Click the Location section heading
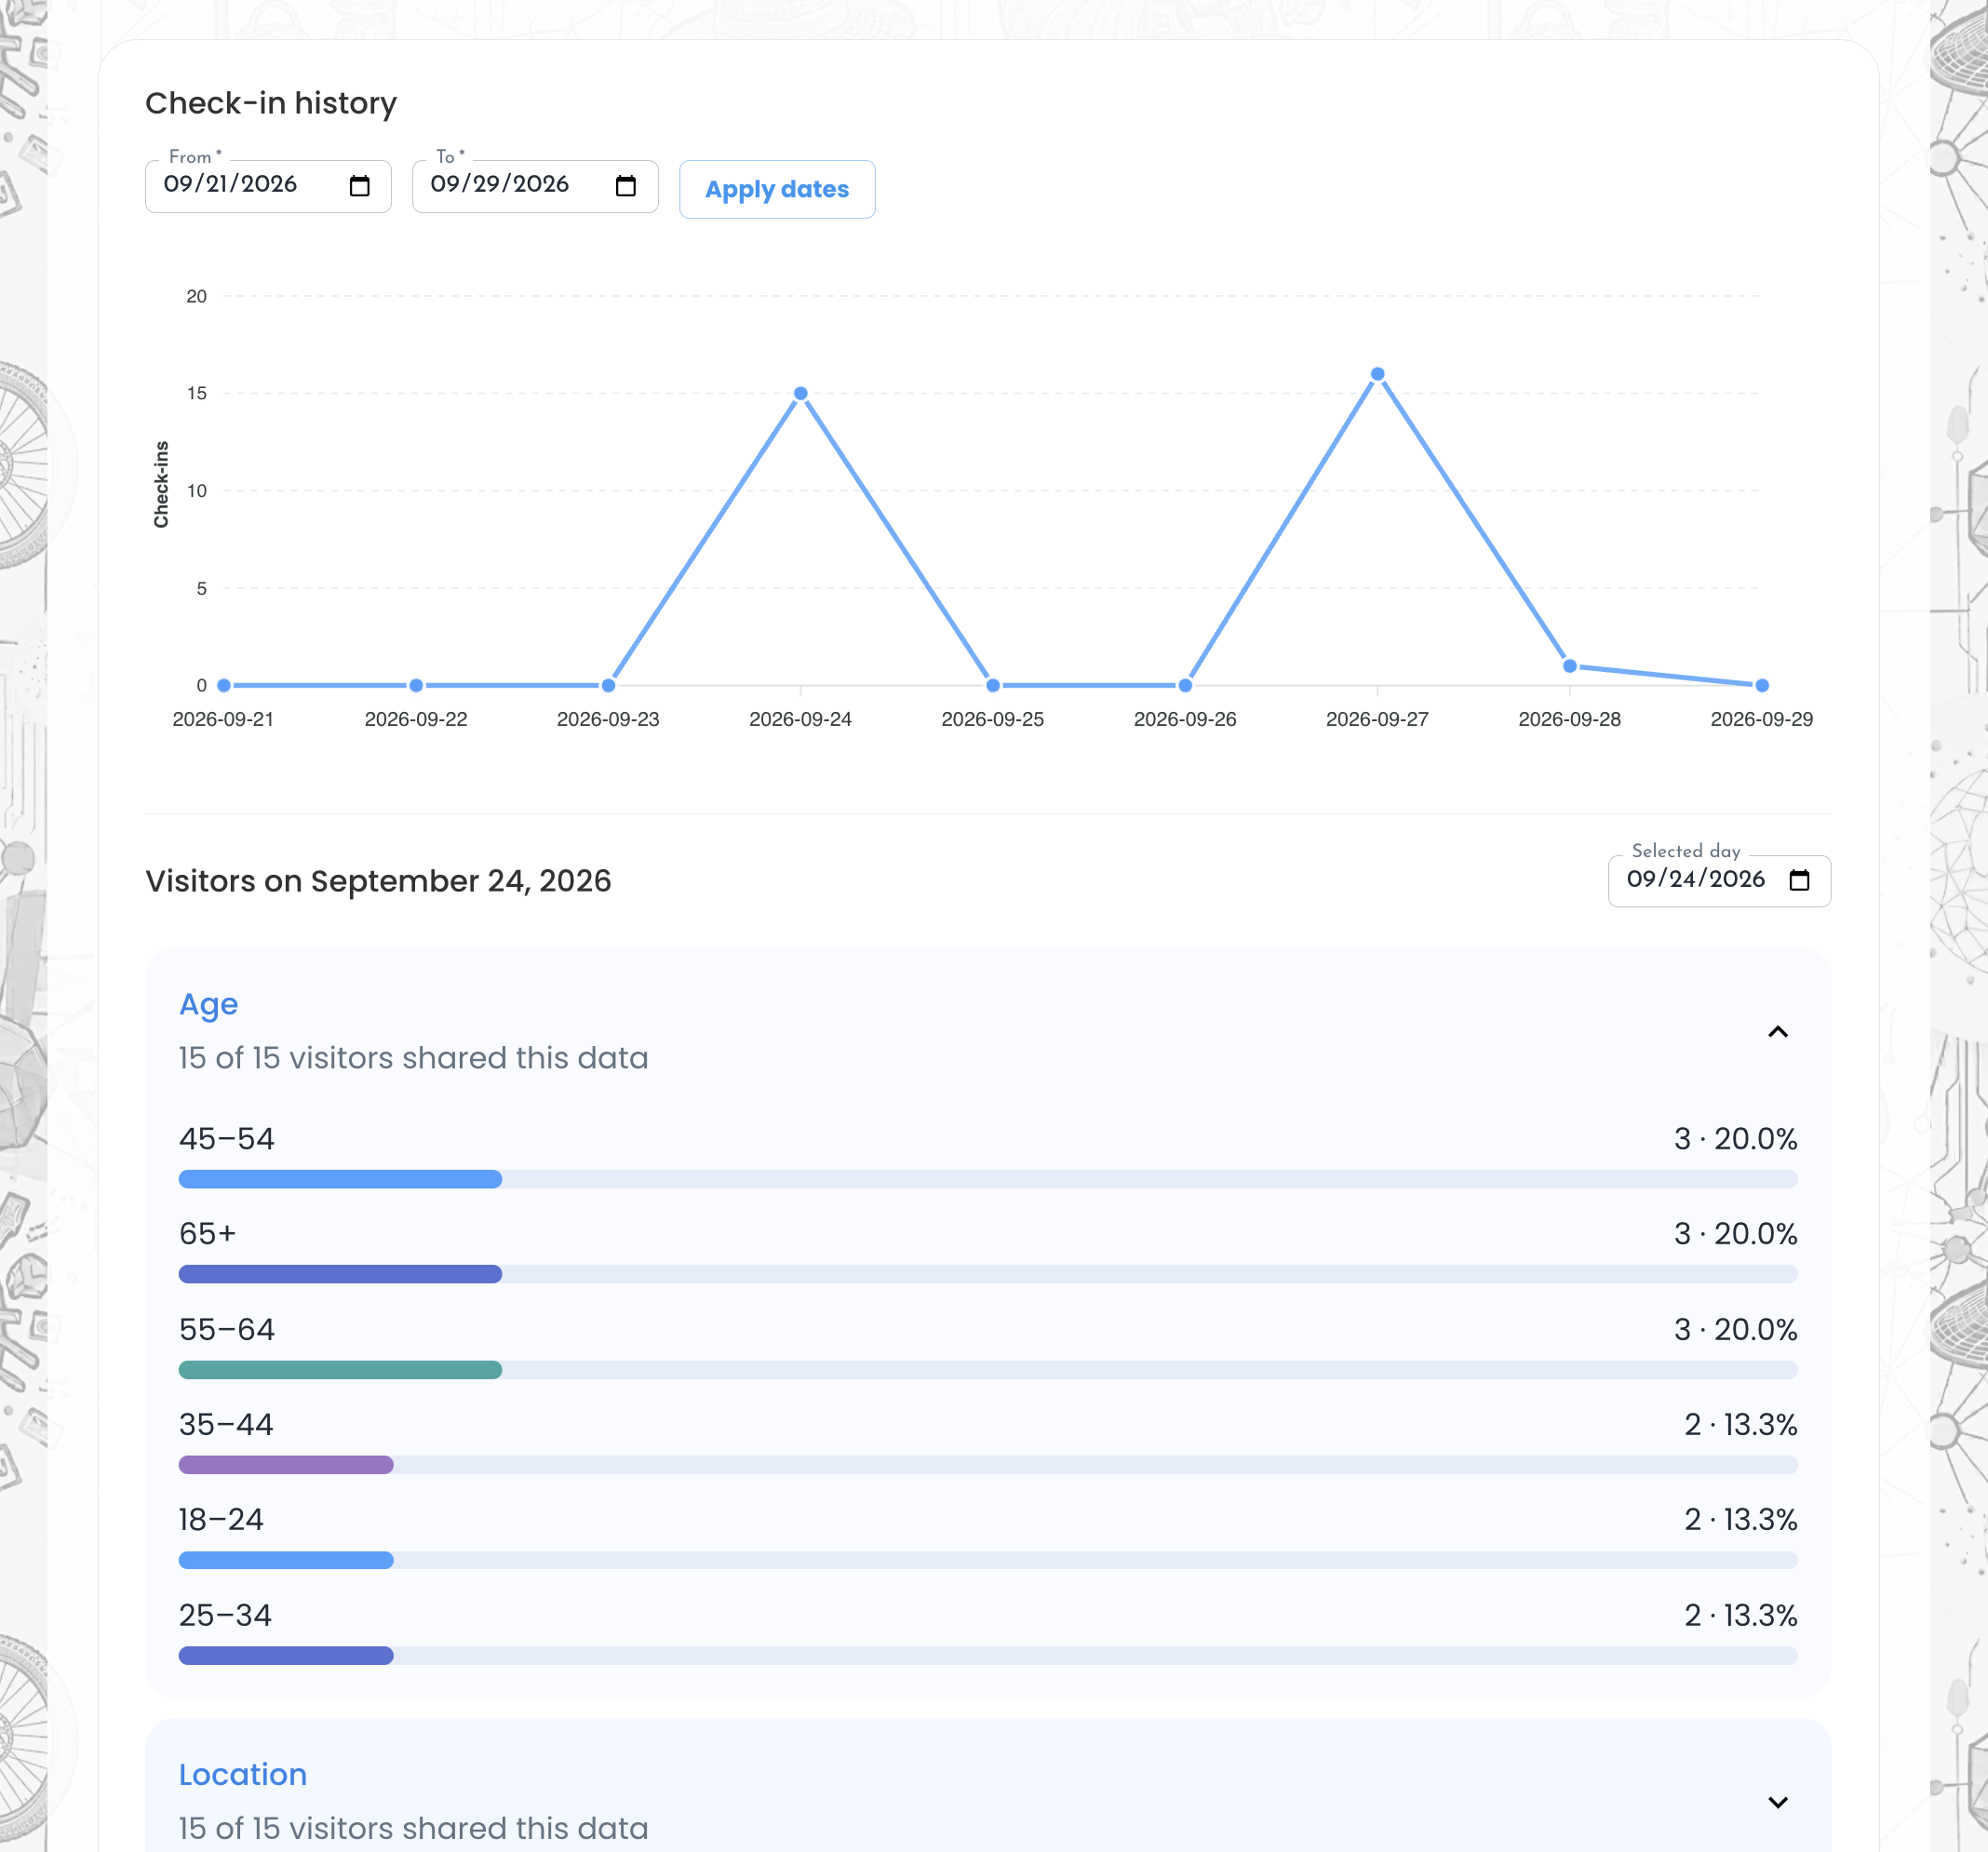This screenshot has width=1988, height=1852. click(243, 1774)
